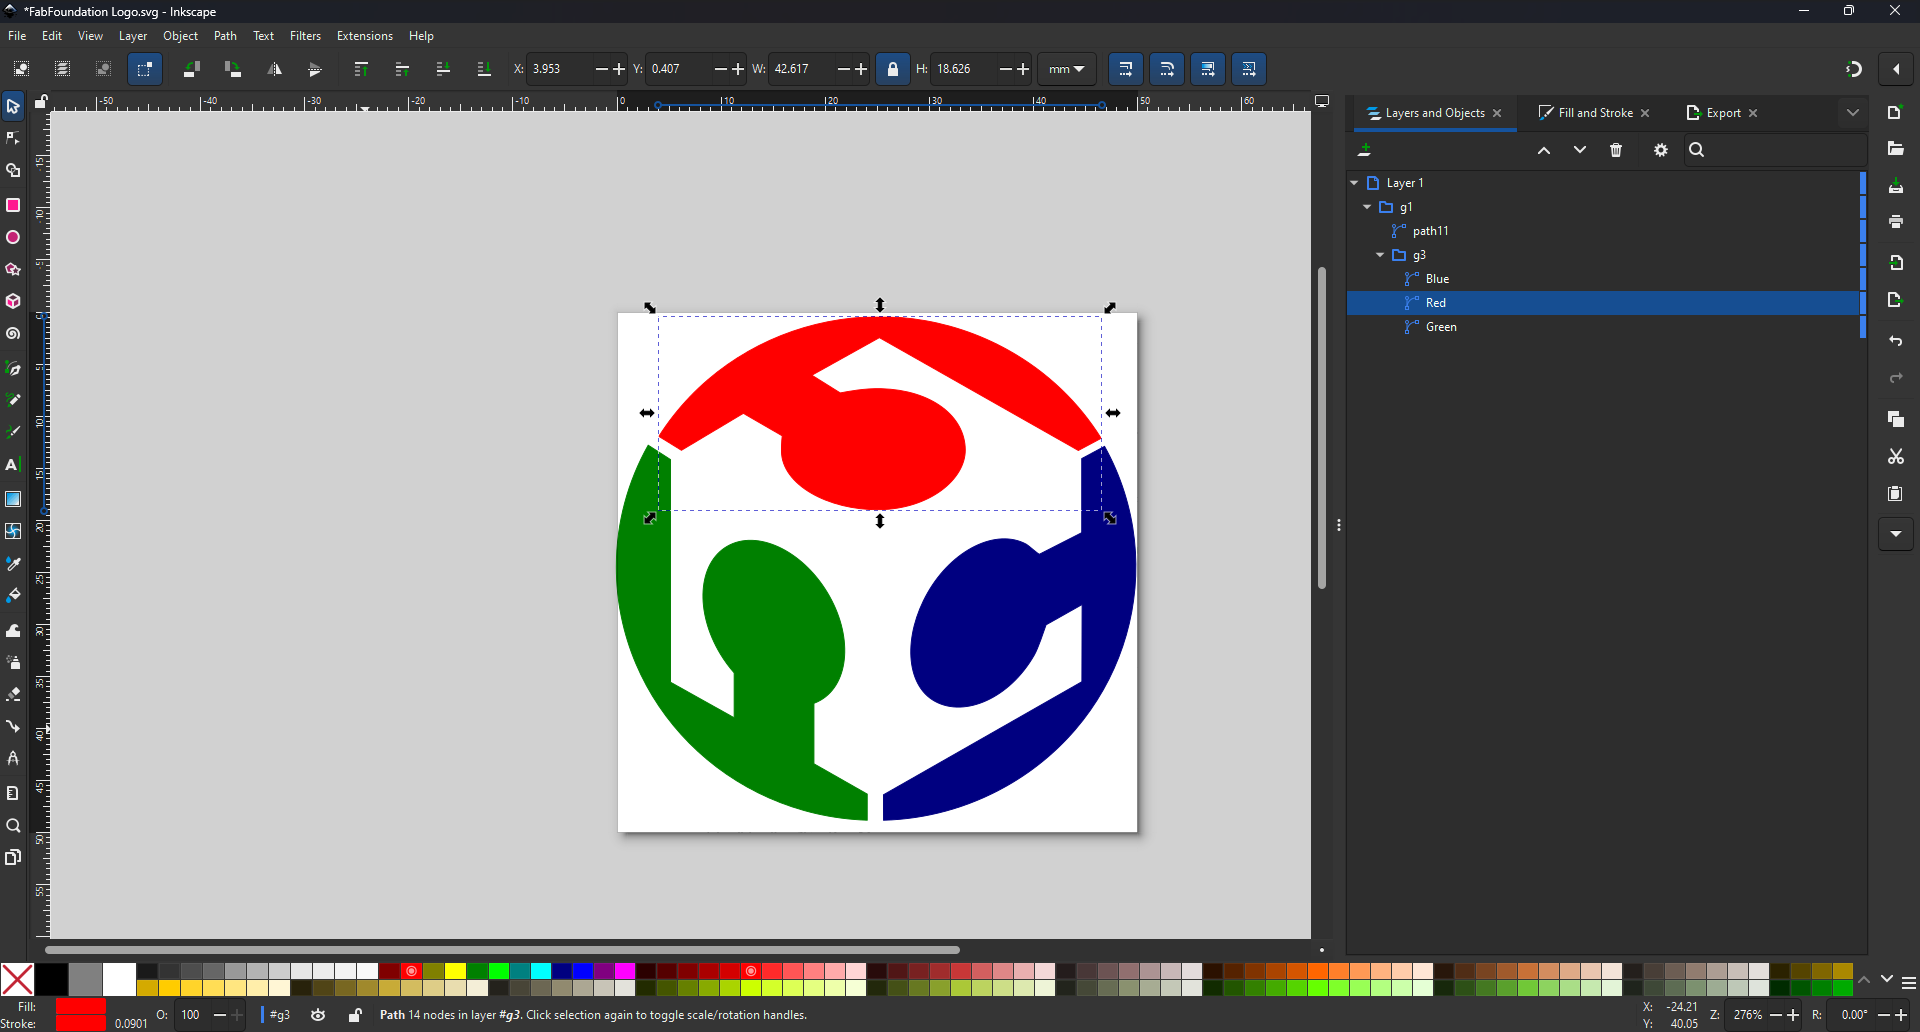Image resolution: width=1920 pixels, height=1032 pixels.
Task: Collapse the g3 group
Action: pos(1380,255)
